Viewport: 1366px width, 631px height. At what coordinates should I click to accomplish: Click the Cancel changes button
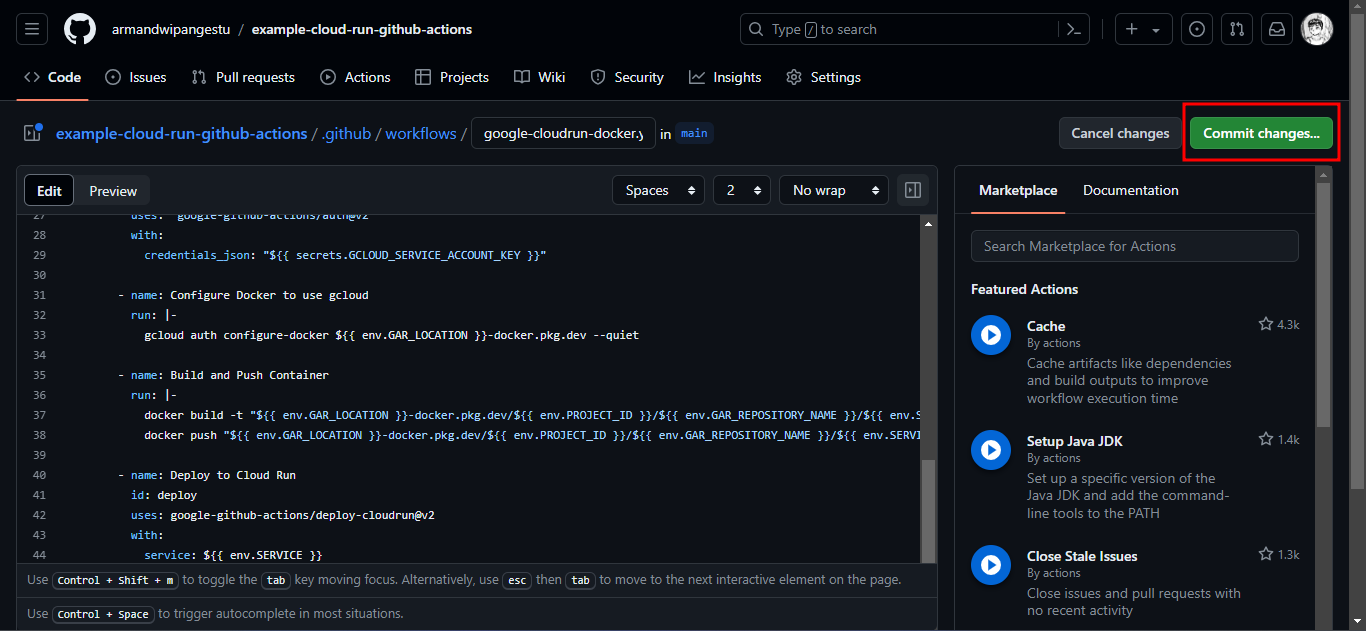[1120, 133]
